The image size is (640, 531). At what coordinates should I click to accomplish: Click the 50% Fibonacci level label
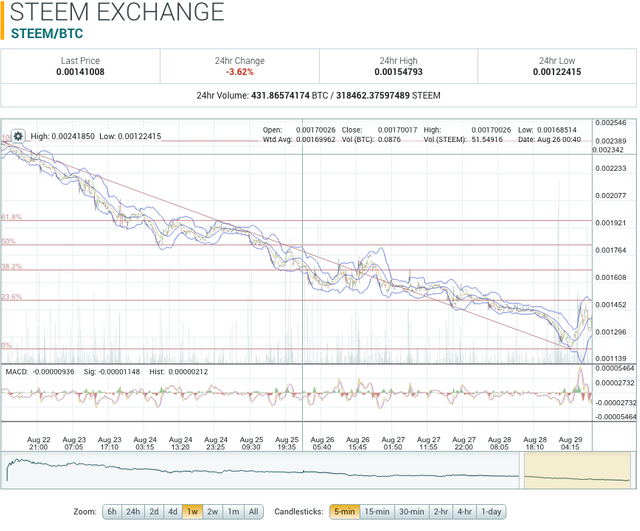[8, 241]
